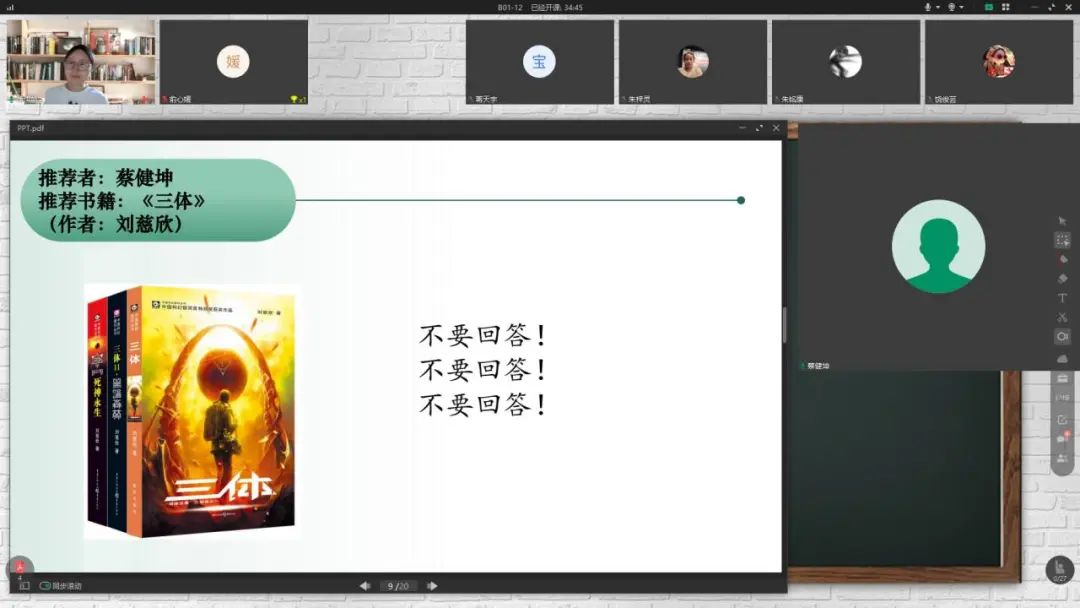The width and height of the screenshot is (1080, 608).
Task: Open the participants list icon in right toolbar
Action: click(x=1062, y=458)
